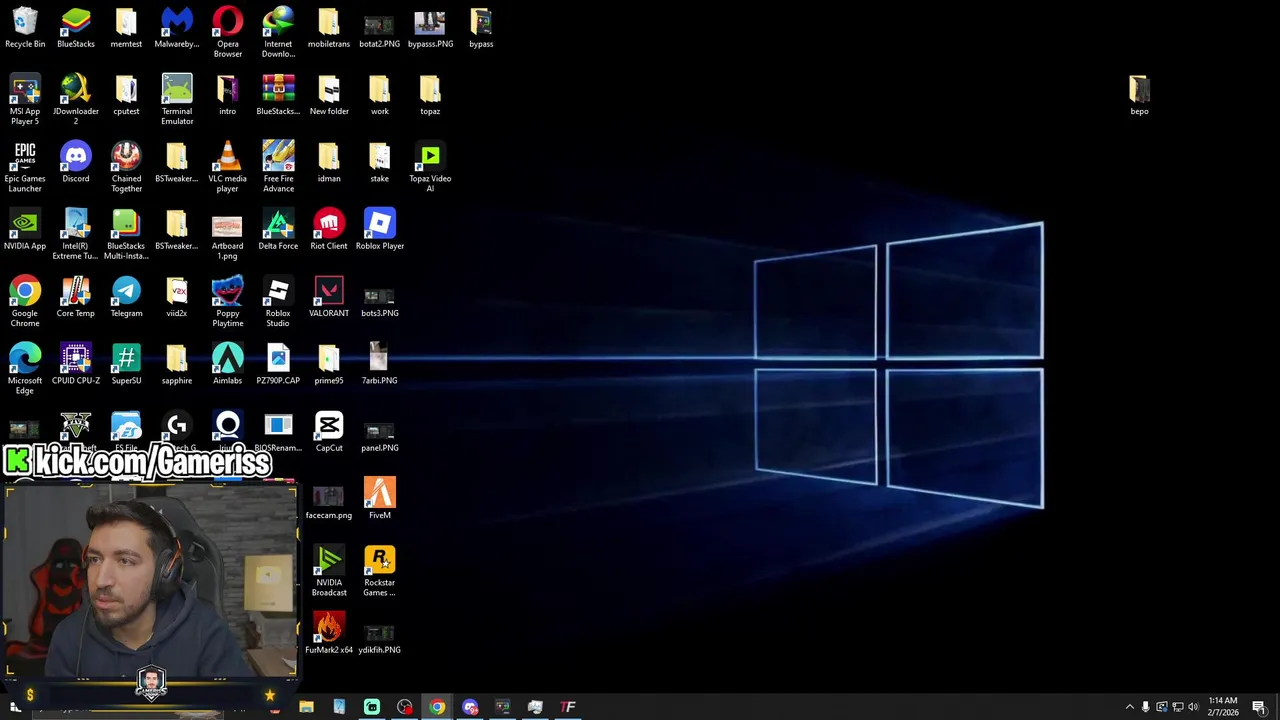Select the Topaz Video AI shortcut
Viewport: 1280px width, 720px height.
tap(430, 167)
